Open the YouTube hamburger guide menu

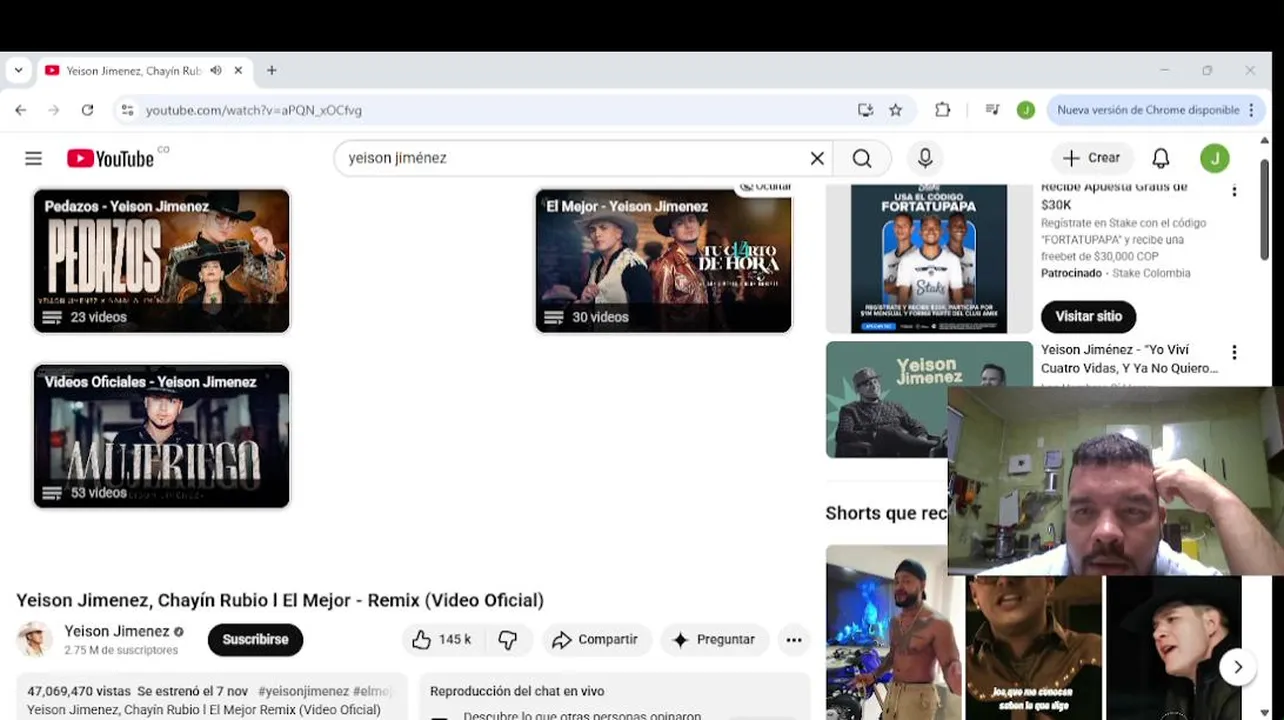click(x=33, y=158)
